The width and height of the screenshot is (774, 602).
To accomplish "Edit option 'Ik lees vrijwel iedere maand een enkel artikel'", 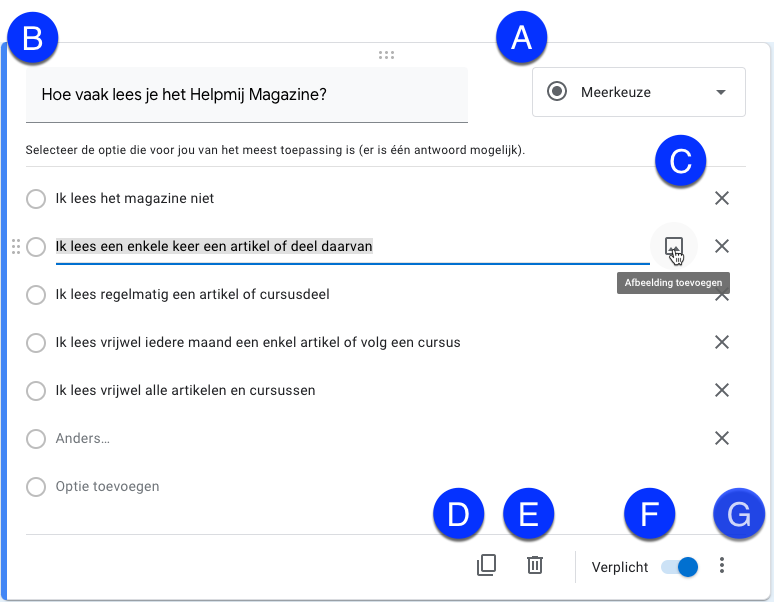I will point(258,342).
